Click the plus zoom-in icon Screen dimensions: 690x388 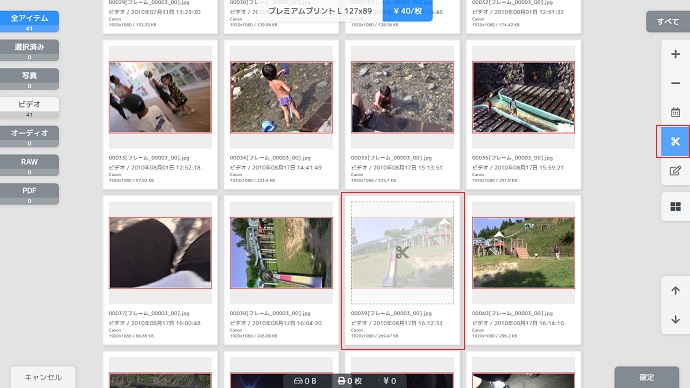[x=675, y=54]
